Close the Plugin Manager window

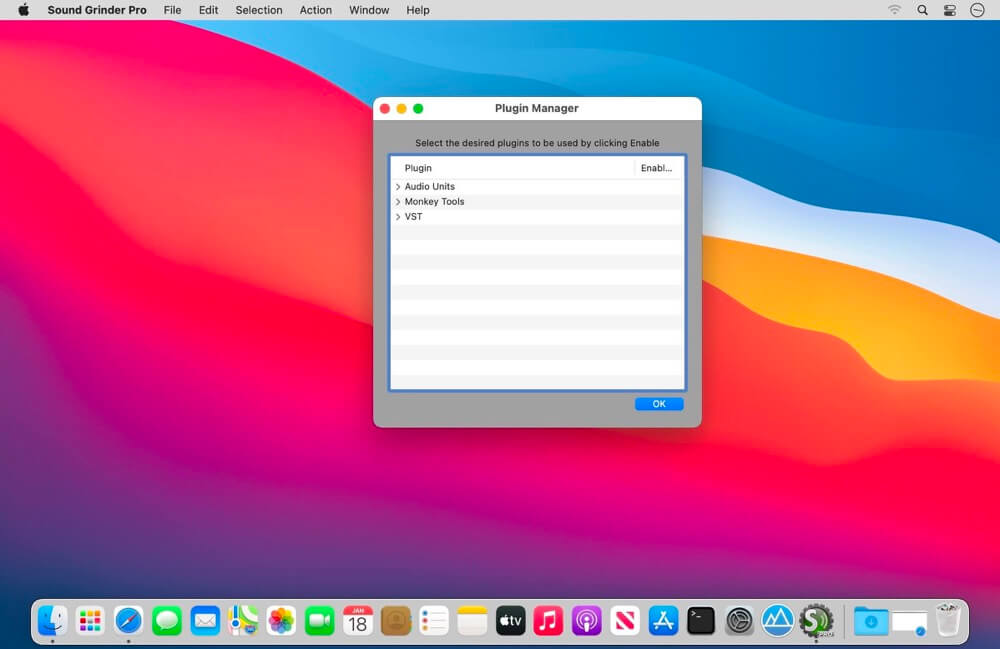pyautogui.click(x=385, y=108)
